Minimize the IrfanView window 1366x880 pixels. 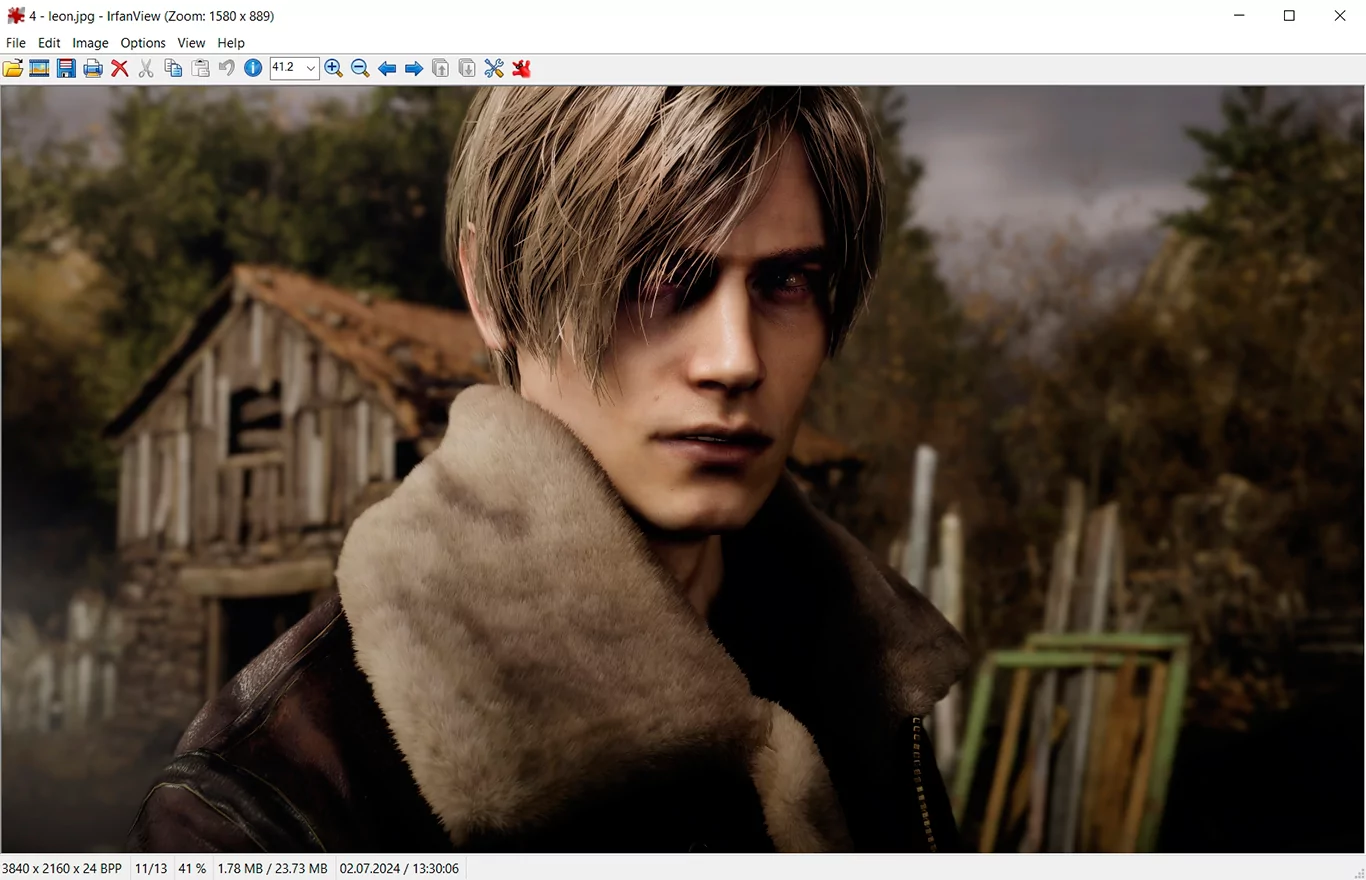1239,16
